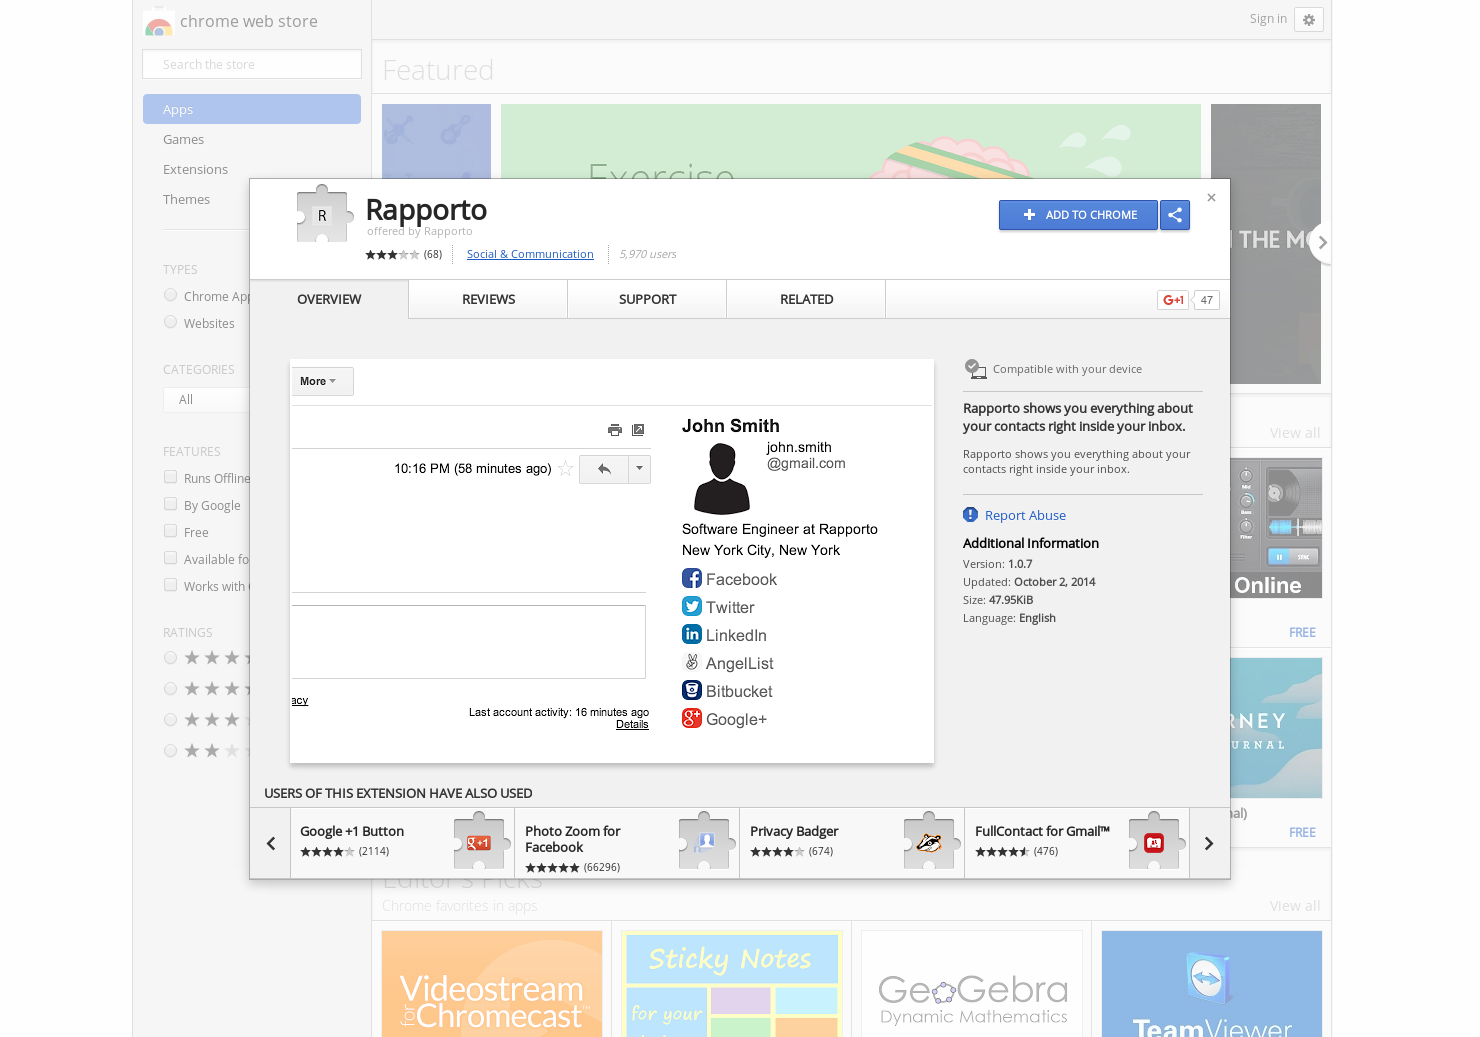
Task: Click the Google +1 button
Action: [1174, 300]
